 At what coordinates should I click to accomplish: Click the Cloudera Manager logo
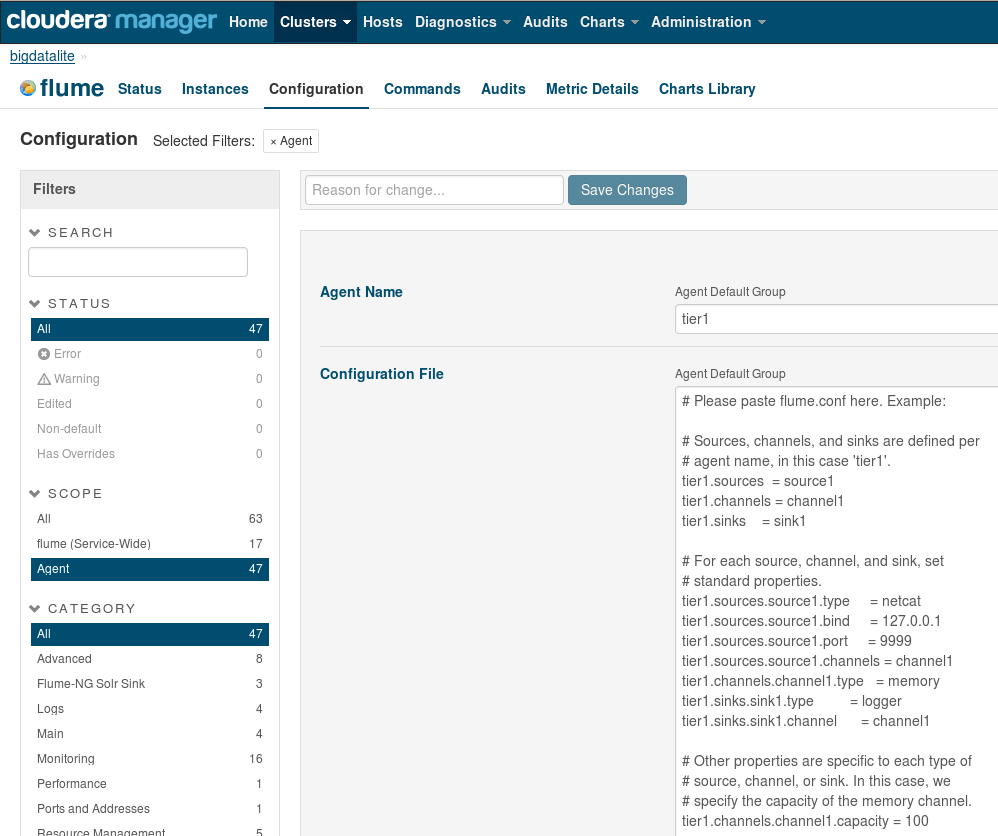111,21
